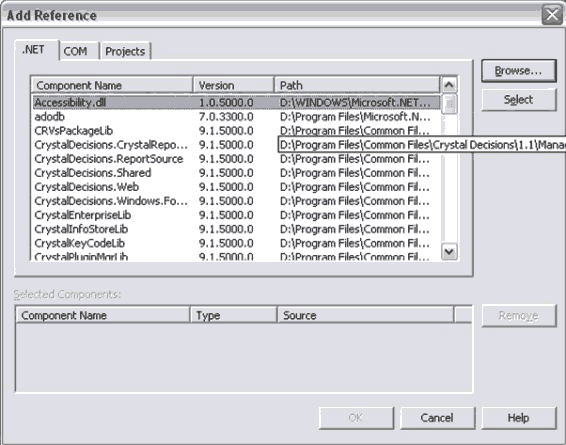566x445 pixels.
Task: Sort by the Component Name column header
Action: (x=112, y=85)
